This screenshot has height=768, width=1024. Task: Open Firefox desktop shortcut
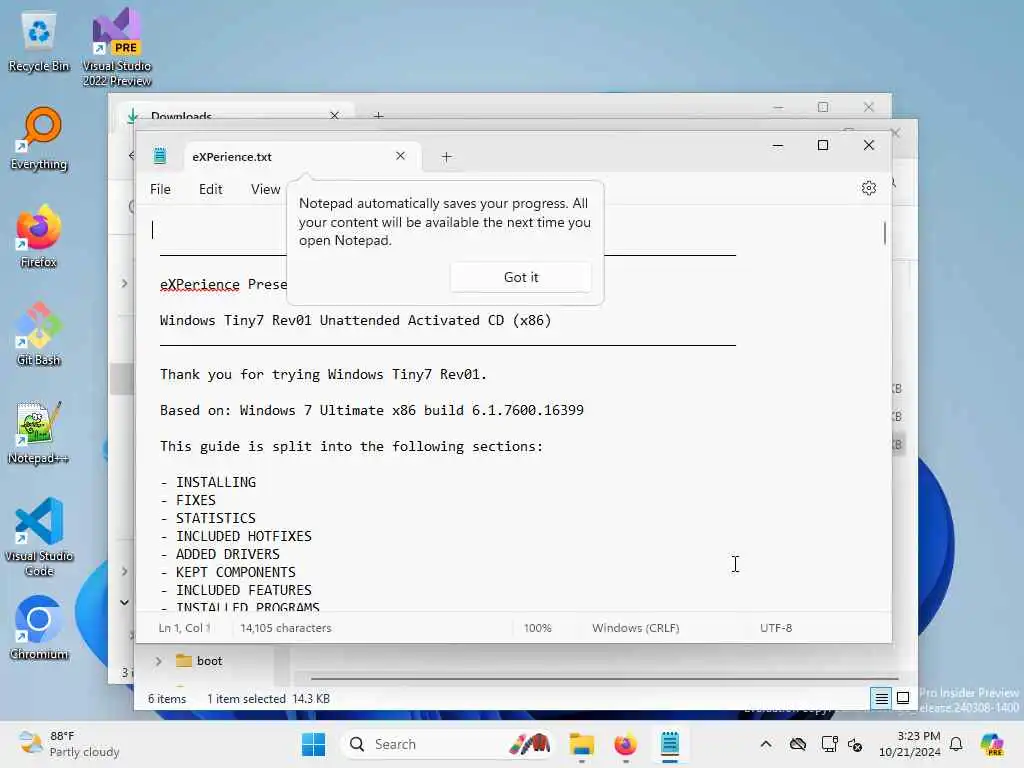click(x=39, y=236)
